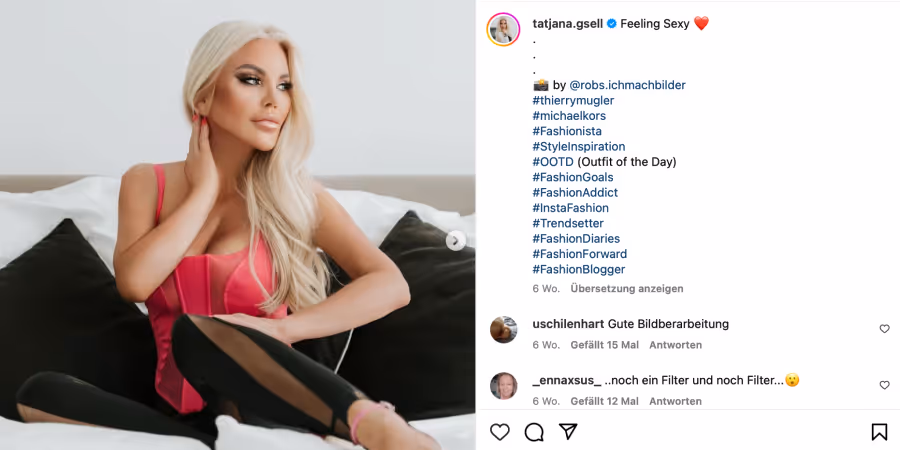The width and height of the screenshot is (900, 450).
Task: Open #thierrymugler hashtag
Action: click(573, 100)
